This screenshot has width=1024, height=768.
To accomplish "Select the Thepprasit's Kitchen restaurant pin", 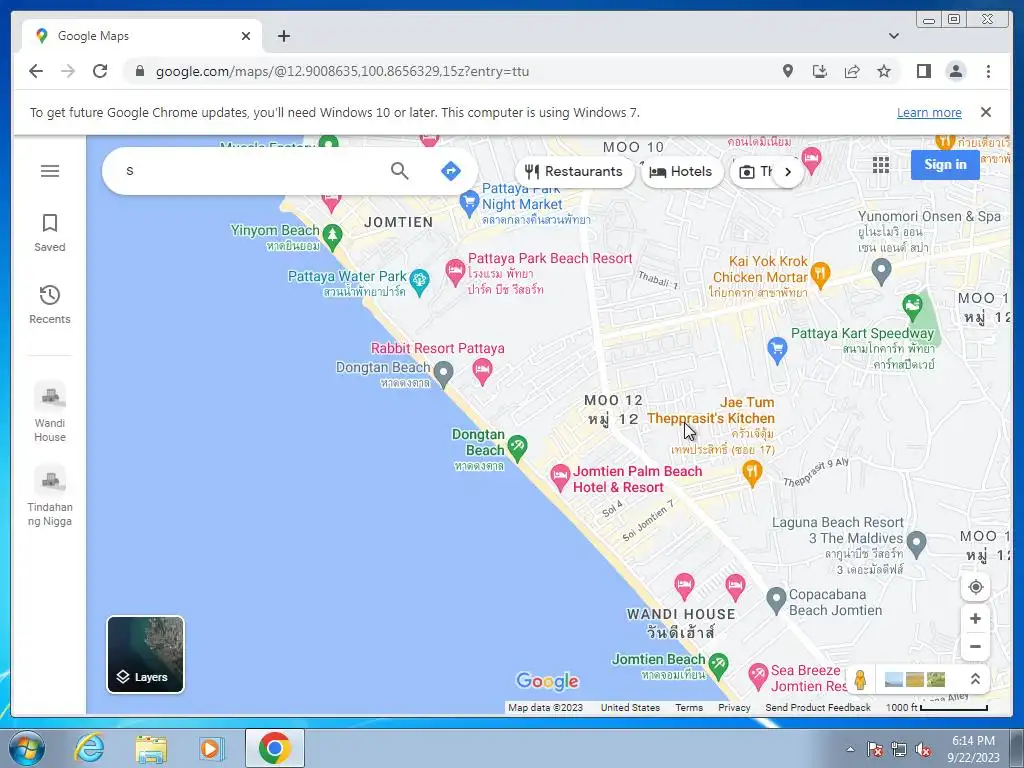I will tap(752, 473).
